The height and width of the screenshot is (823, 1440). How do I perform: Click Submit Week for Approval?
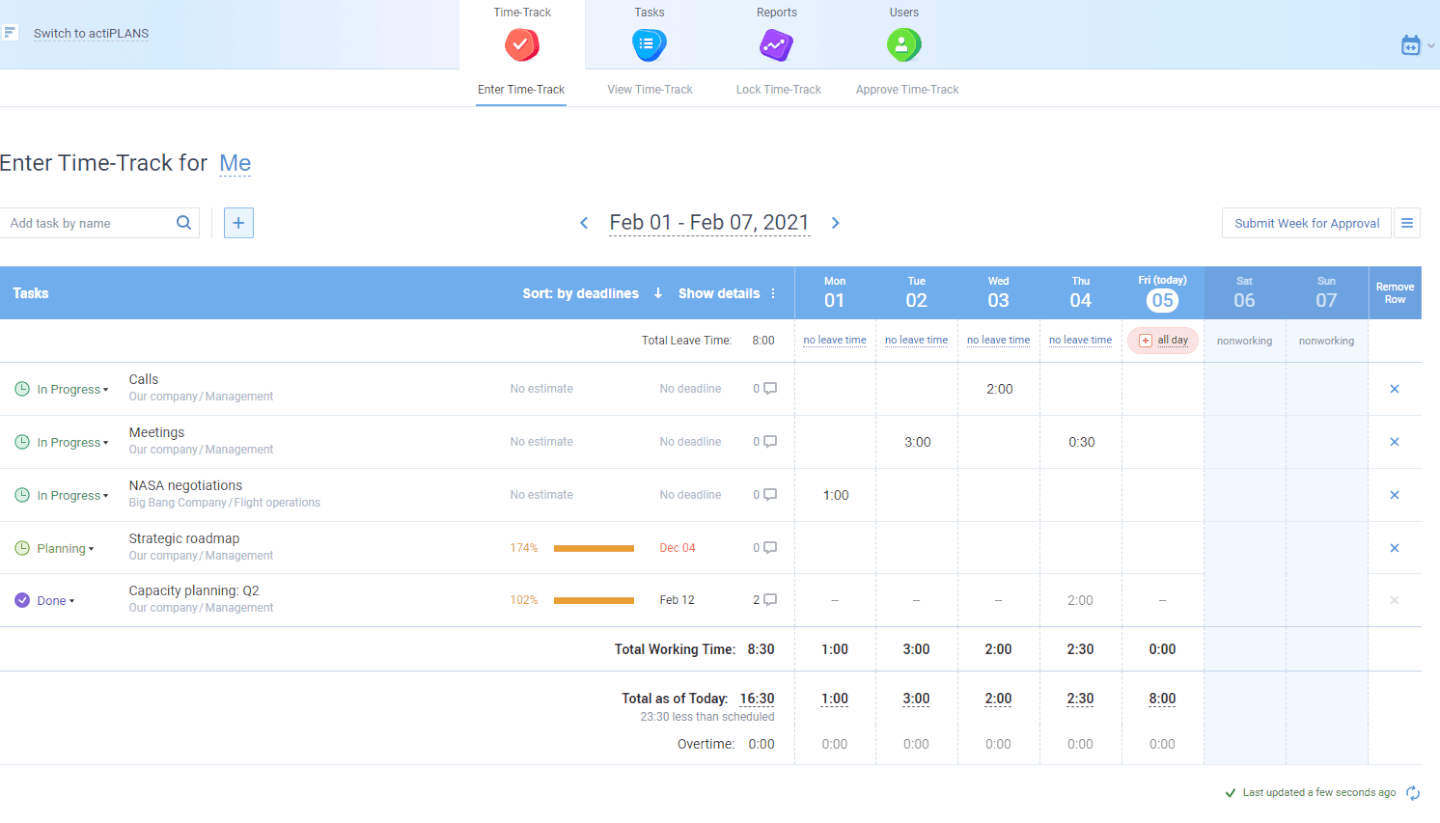[x=1306, y=222]
